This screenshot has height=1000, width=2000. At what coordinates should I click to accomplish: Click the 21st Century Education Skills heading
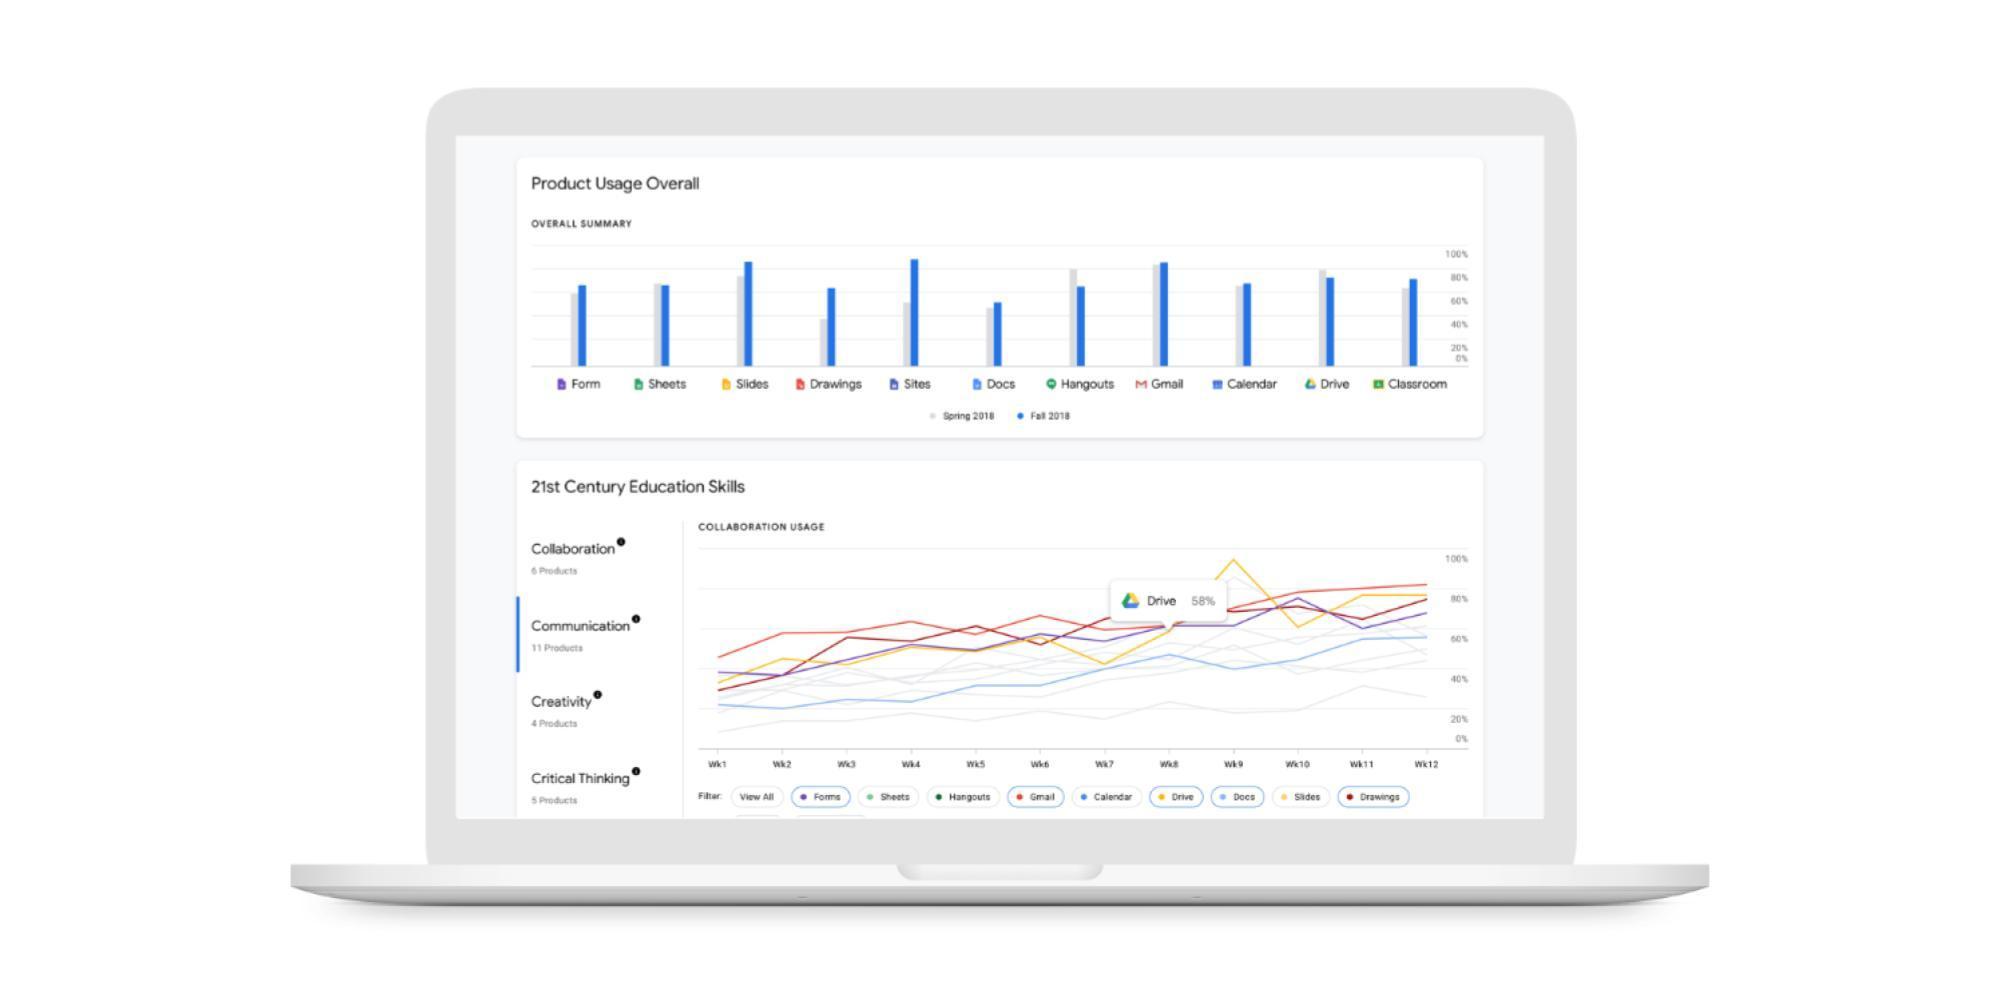[x=638, y=487]
